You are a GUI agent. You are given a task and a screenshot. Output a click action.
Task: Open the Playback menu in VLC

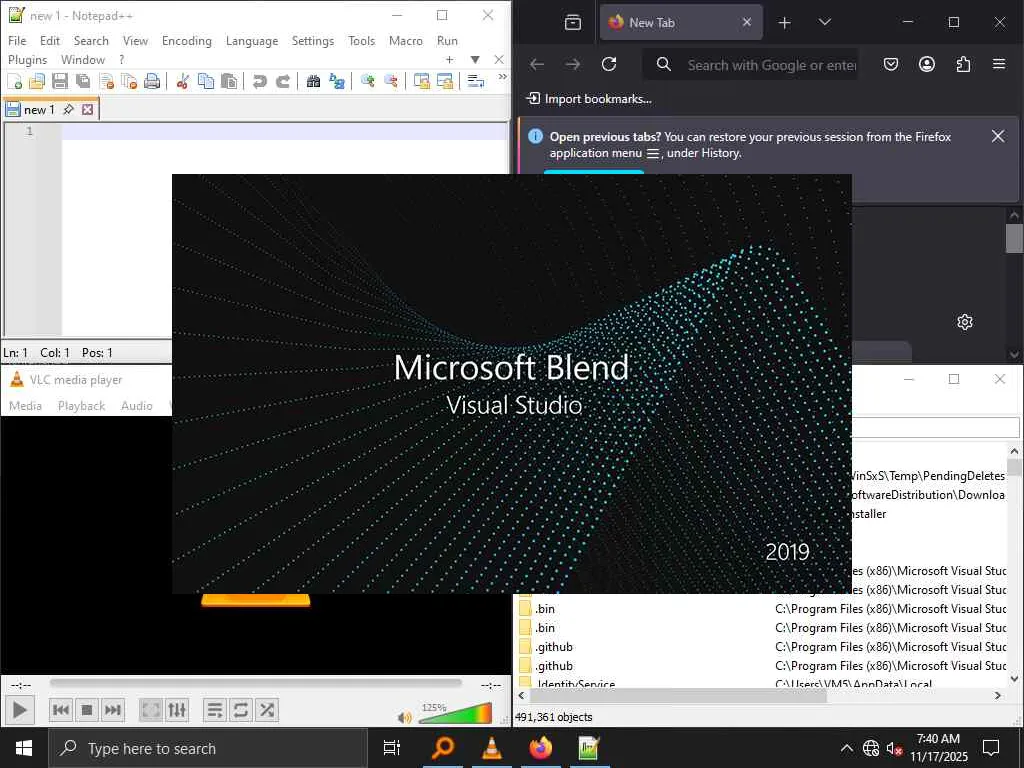[81, 406]
